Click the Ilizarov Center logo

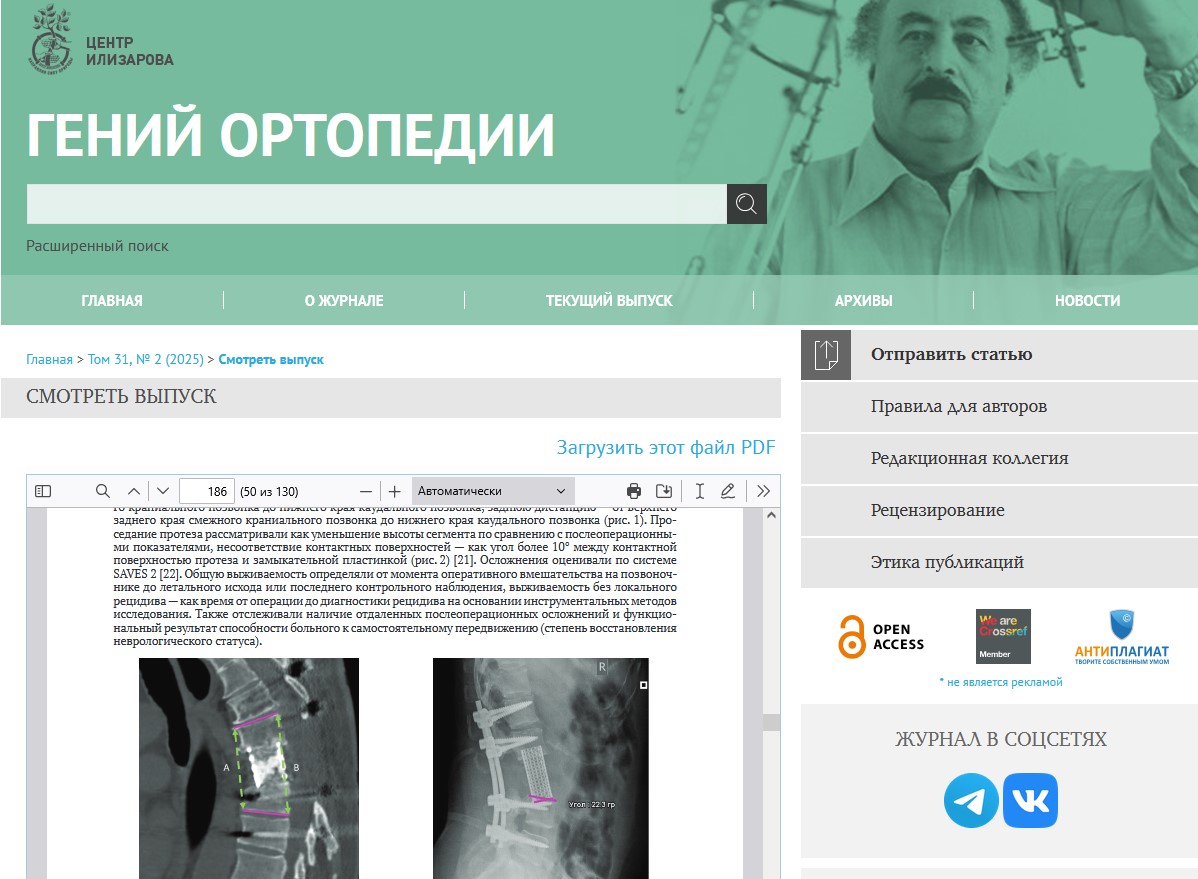(x=101, y=41)
